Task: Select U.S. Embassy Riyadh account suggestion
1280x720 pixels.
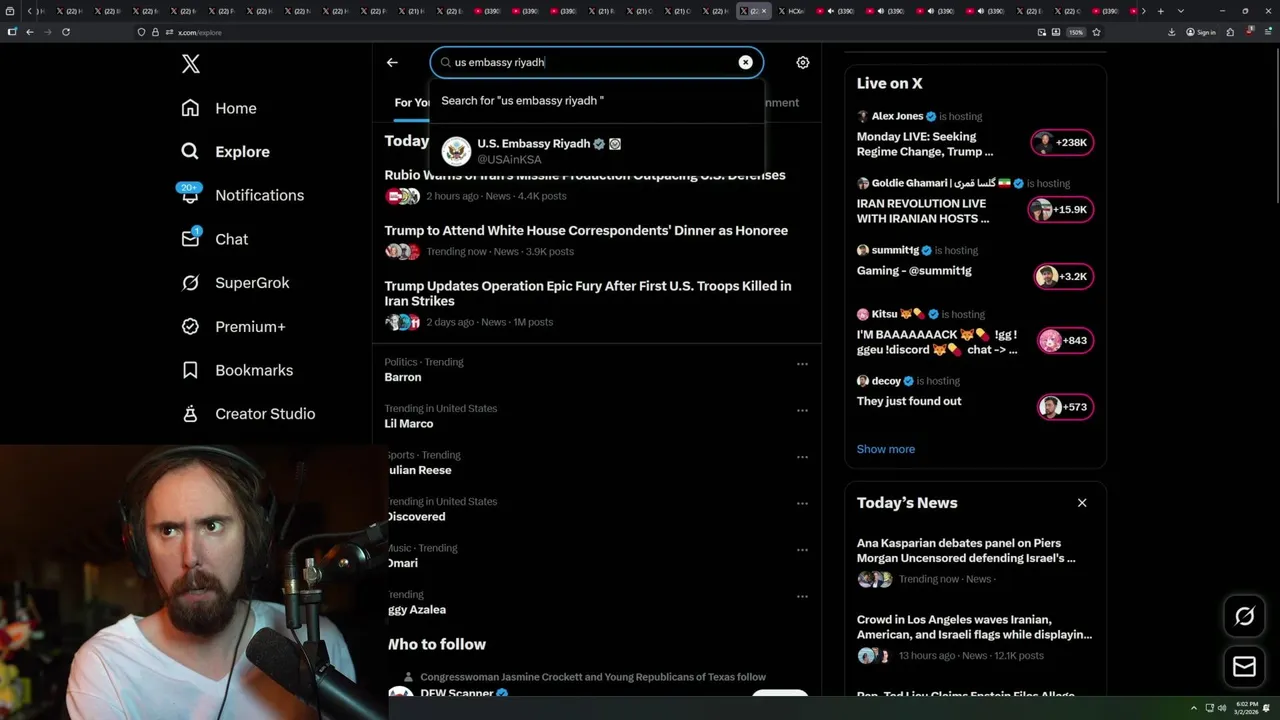Action: [597, 151]
